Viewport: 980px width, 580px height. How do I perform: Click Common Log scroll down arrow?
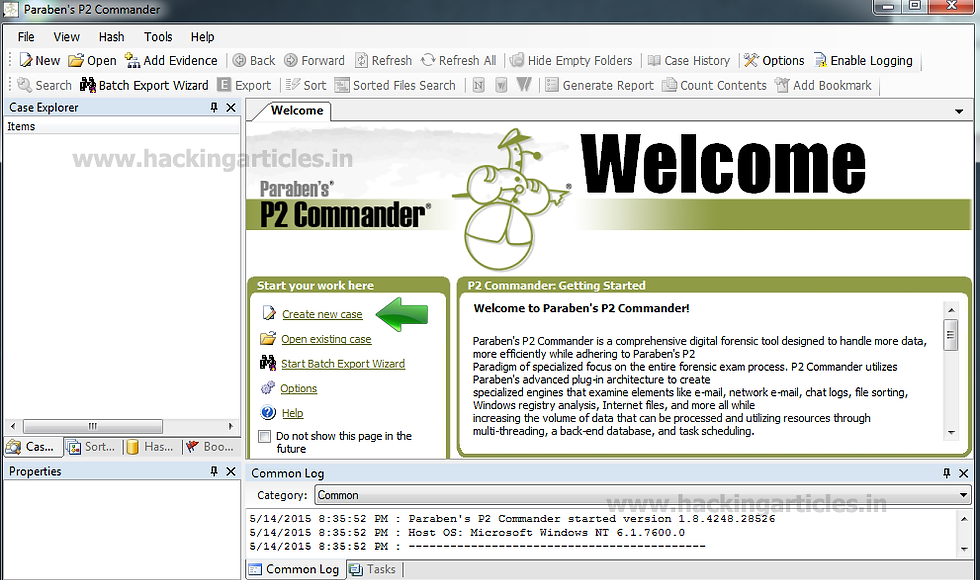tap(963, 549)
